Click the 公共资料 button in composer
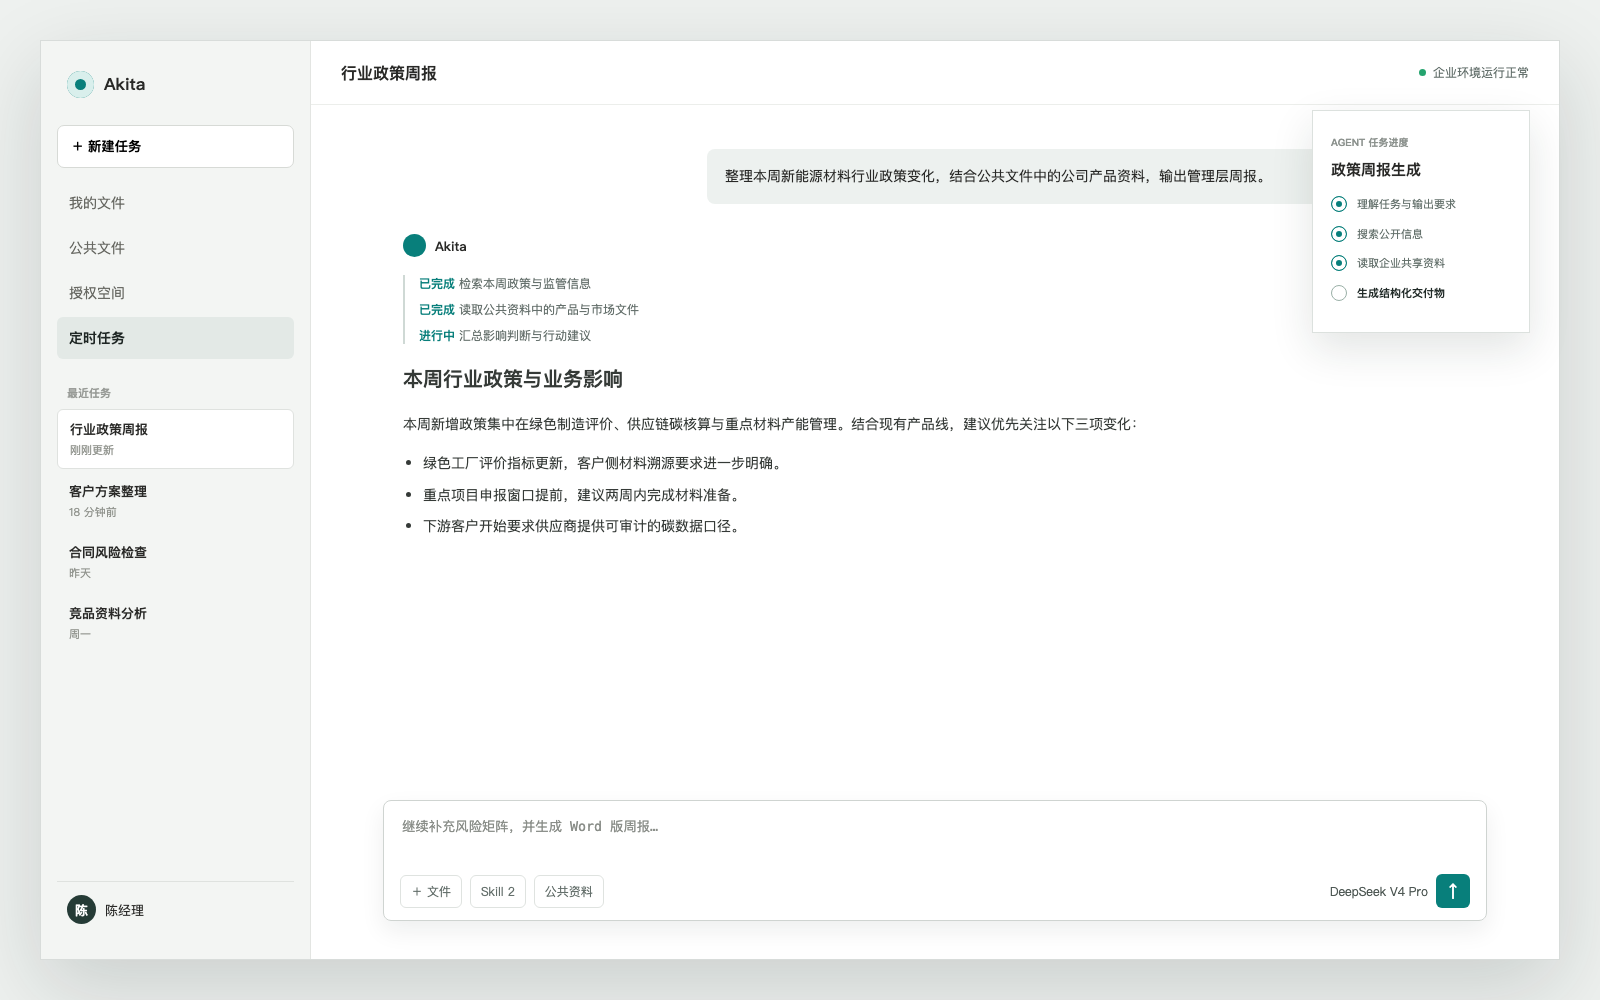The image size is (1600, 1000). [569, 891]
